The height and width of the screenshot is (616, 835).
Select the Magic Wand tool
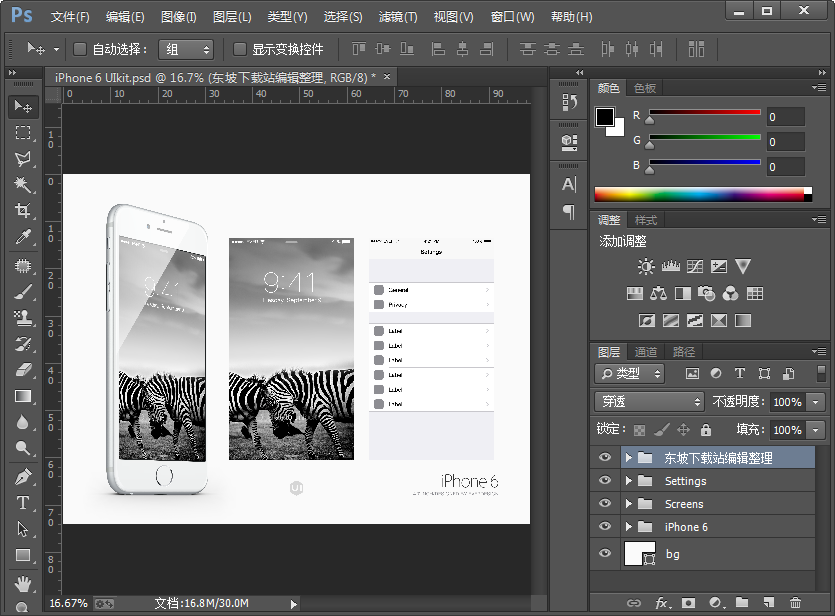(22, 185)
